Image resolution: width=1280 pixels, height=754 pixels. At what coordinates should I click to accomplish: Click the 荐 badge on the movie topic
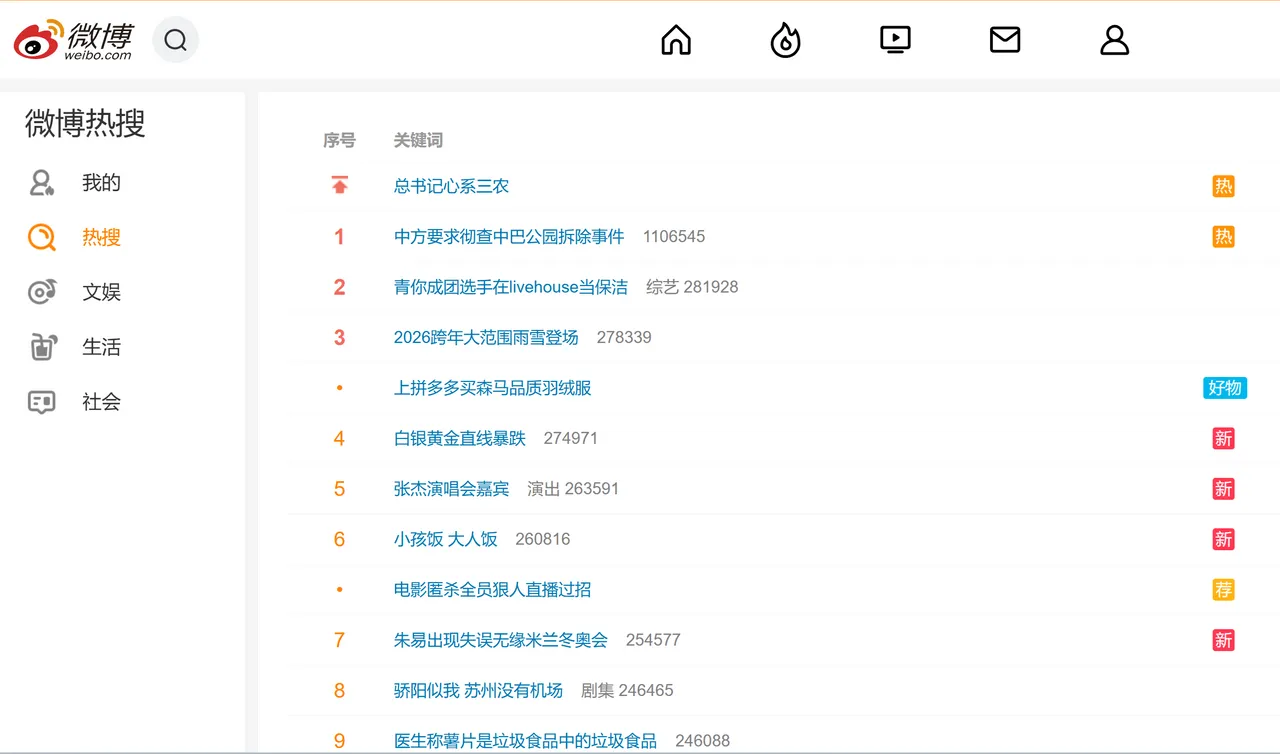(x=1223, y=590)
